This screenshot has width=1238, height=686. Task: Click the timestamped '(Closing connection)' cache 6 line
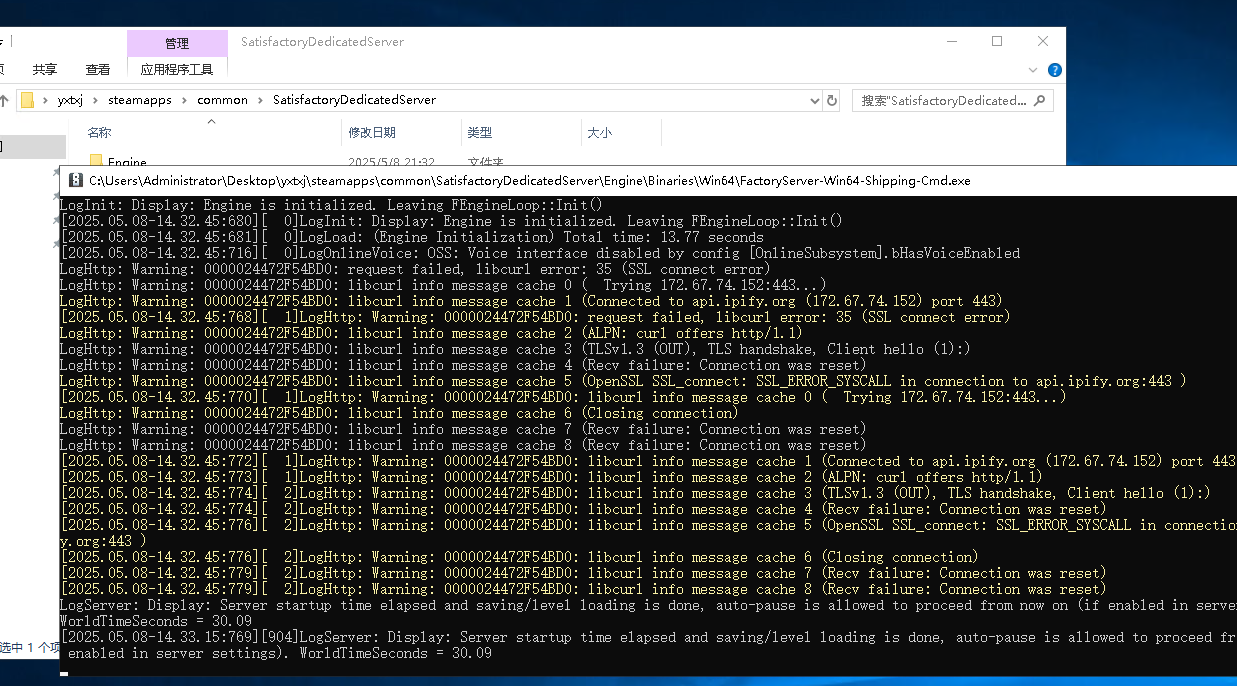519,557
